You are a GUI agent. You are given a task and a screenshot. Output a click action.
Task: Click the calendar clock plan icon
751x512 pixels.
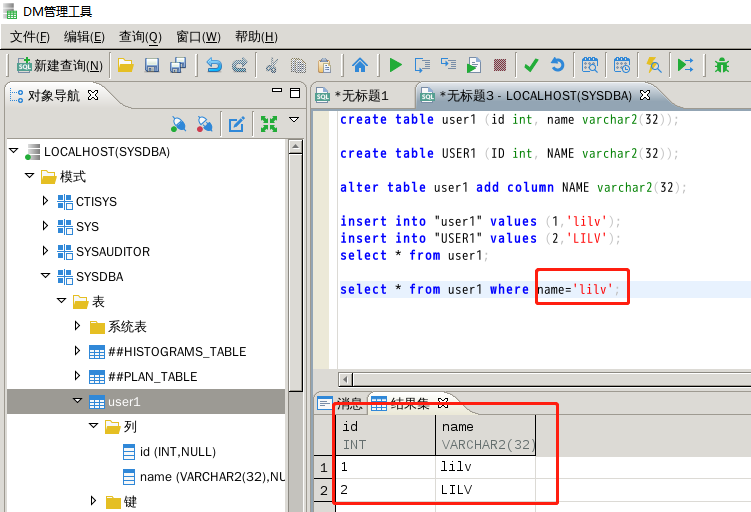[x=622, y=65]
